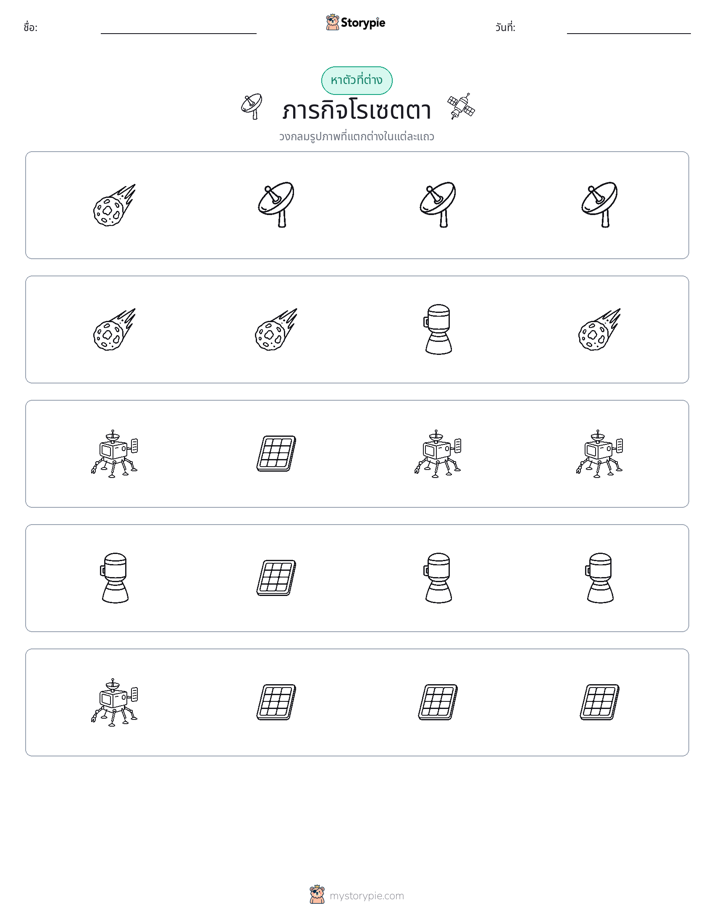Click the bear mascot icon in footer

click(x=317, y=895)
